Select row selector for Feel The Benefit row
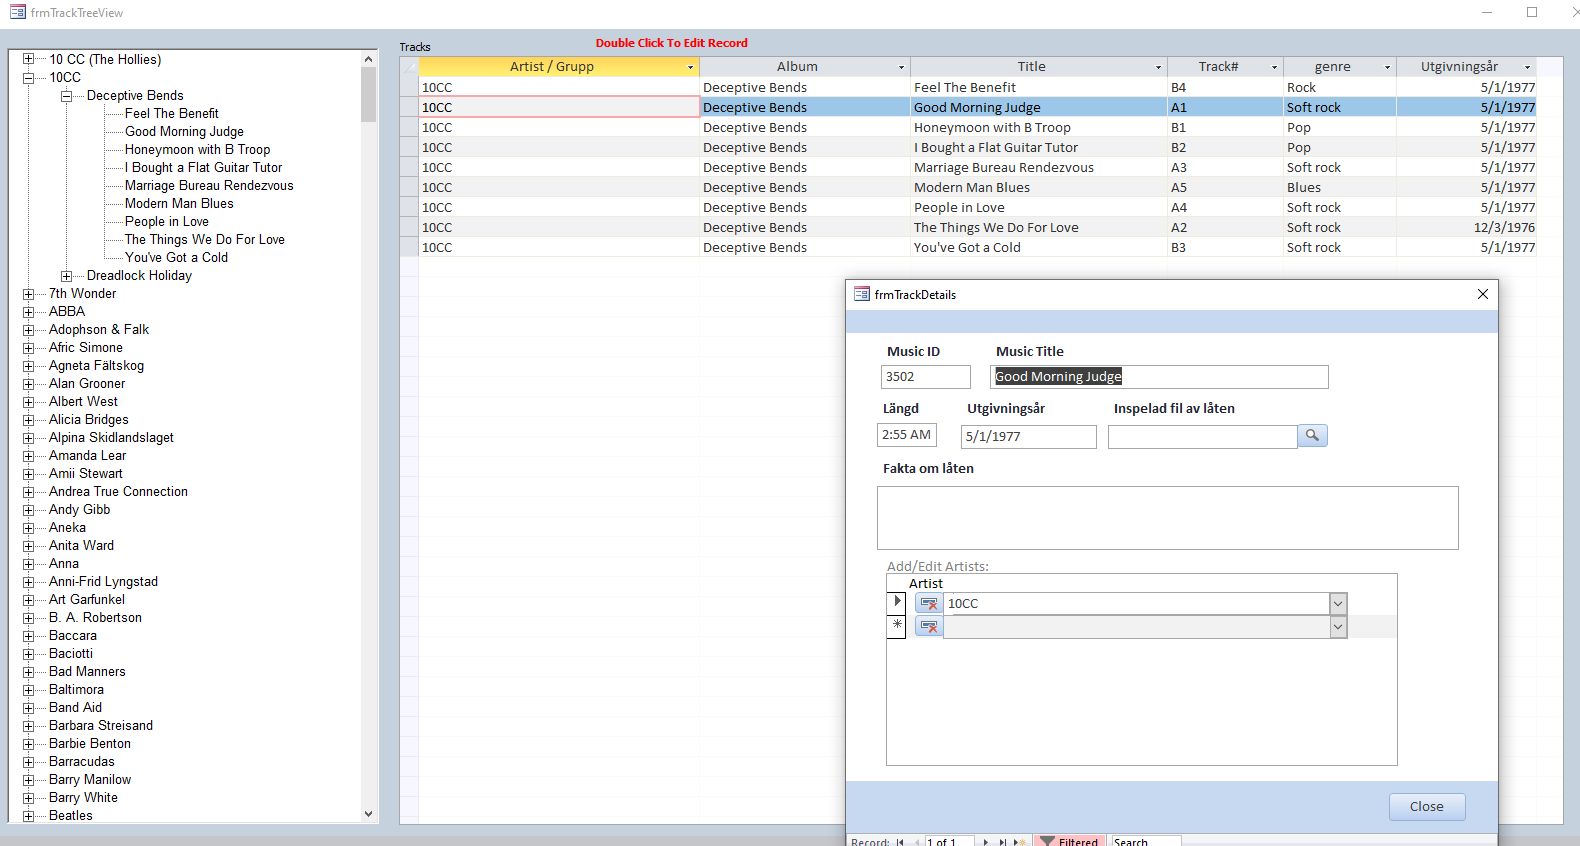This screenshot has width=1580, height=846. [x=409, y=87]
